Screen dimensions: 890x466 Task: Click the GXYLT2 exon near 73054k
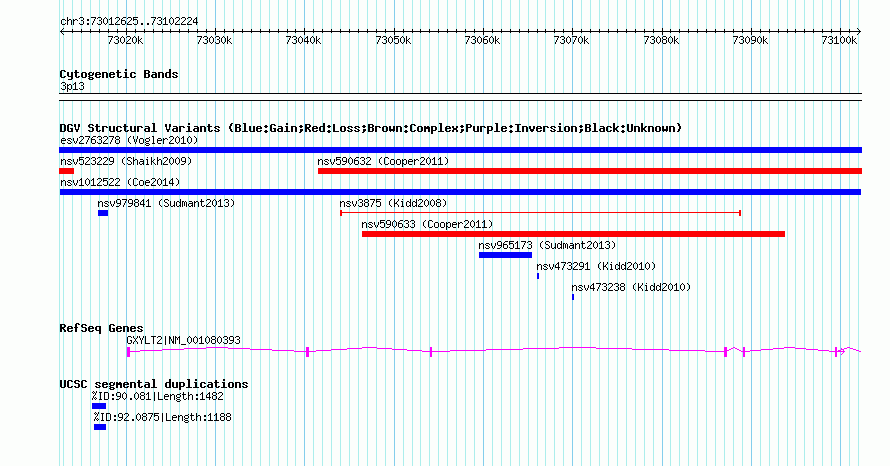(x=431, y=352)
